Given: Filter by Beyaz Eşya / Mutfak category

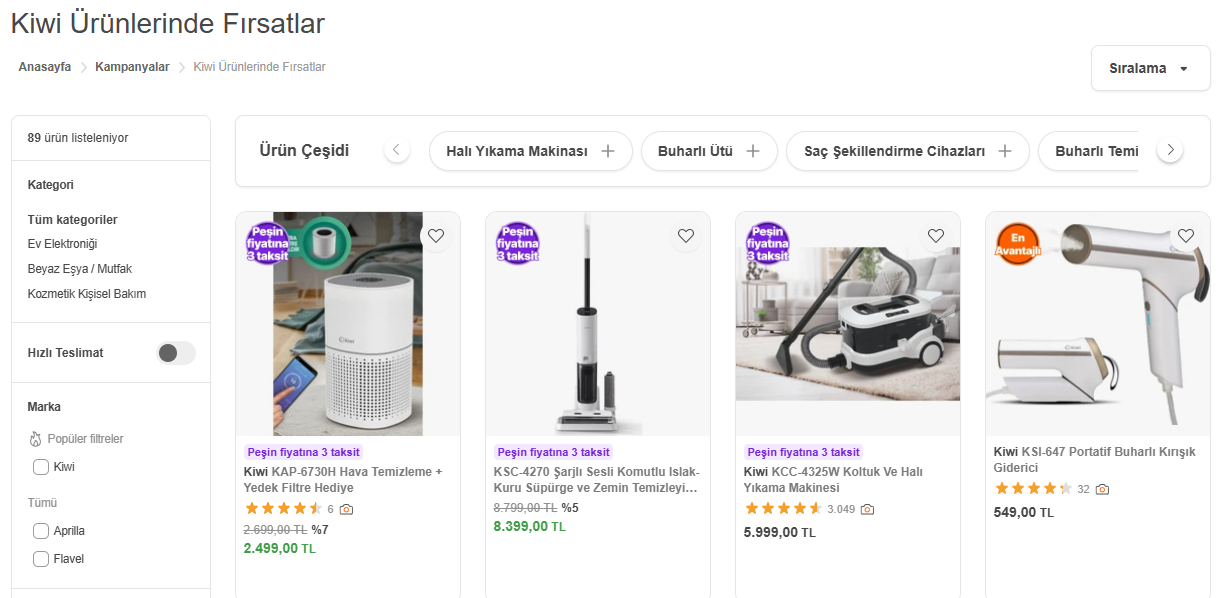Looking at the screenshot, I should pos(80,269).
